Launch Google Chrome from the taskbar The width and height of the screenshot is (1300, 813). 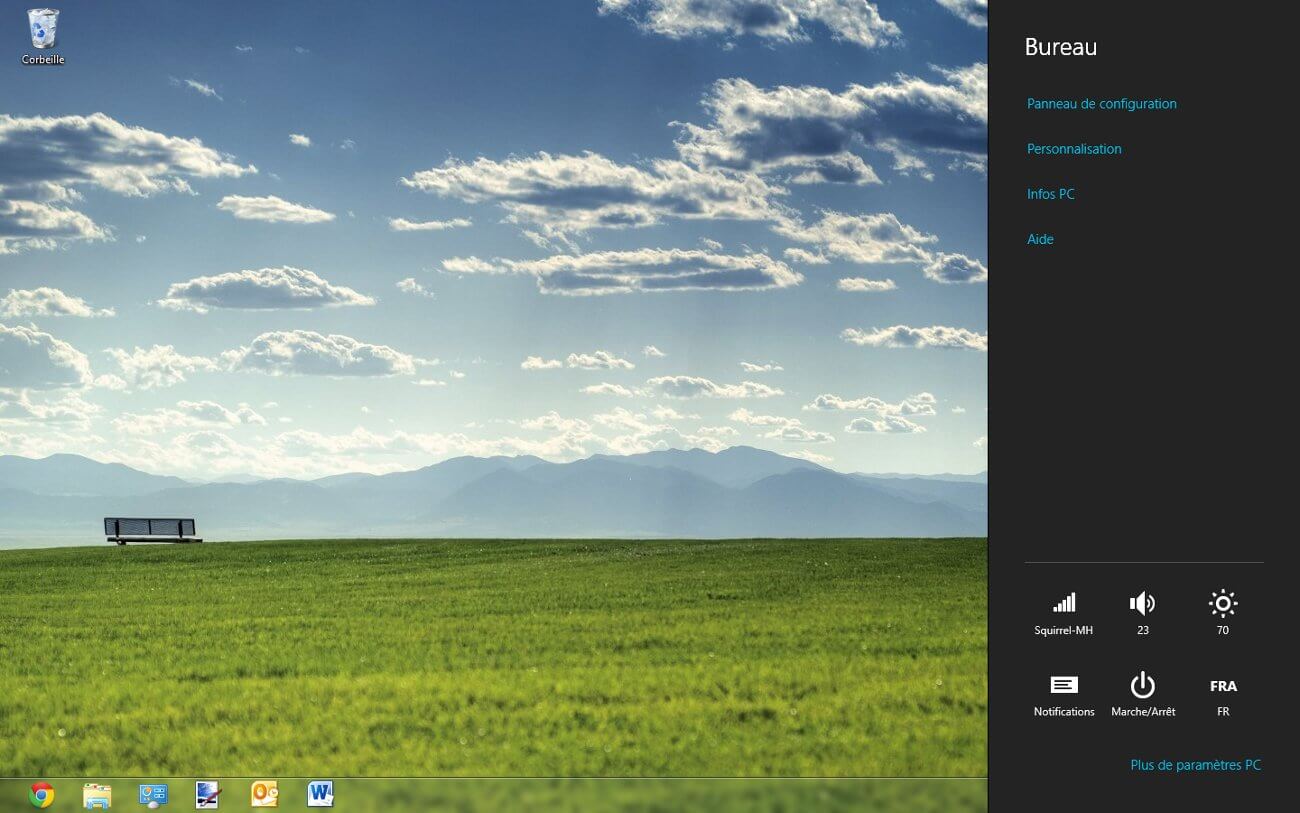coord(42,795)
